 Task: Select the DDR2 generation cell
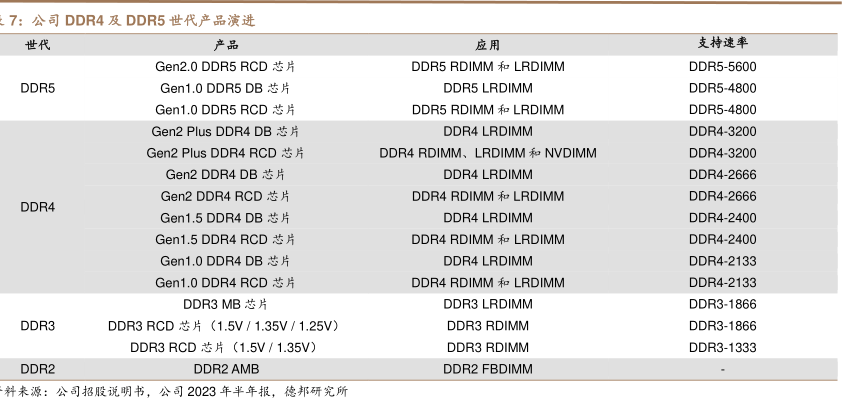tap(38, 369)
